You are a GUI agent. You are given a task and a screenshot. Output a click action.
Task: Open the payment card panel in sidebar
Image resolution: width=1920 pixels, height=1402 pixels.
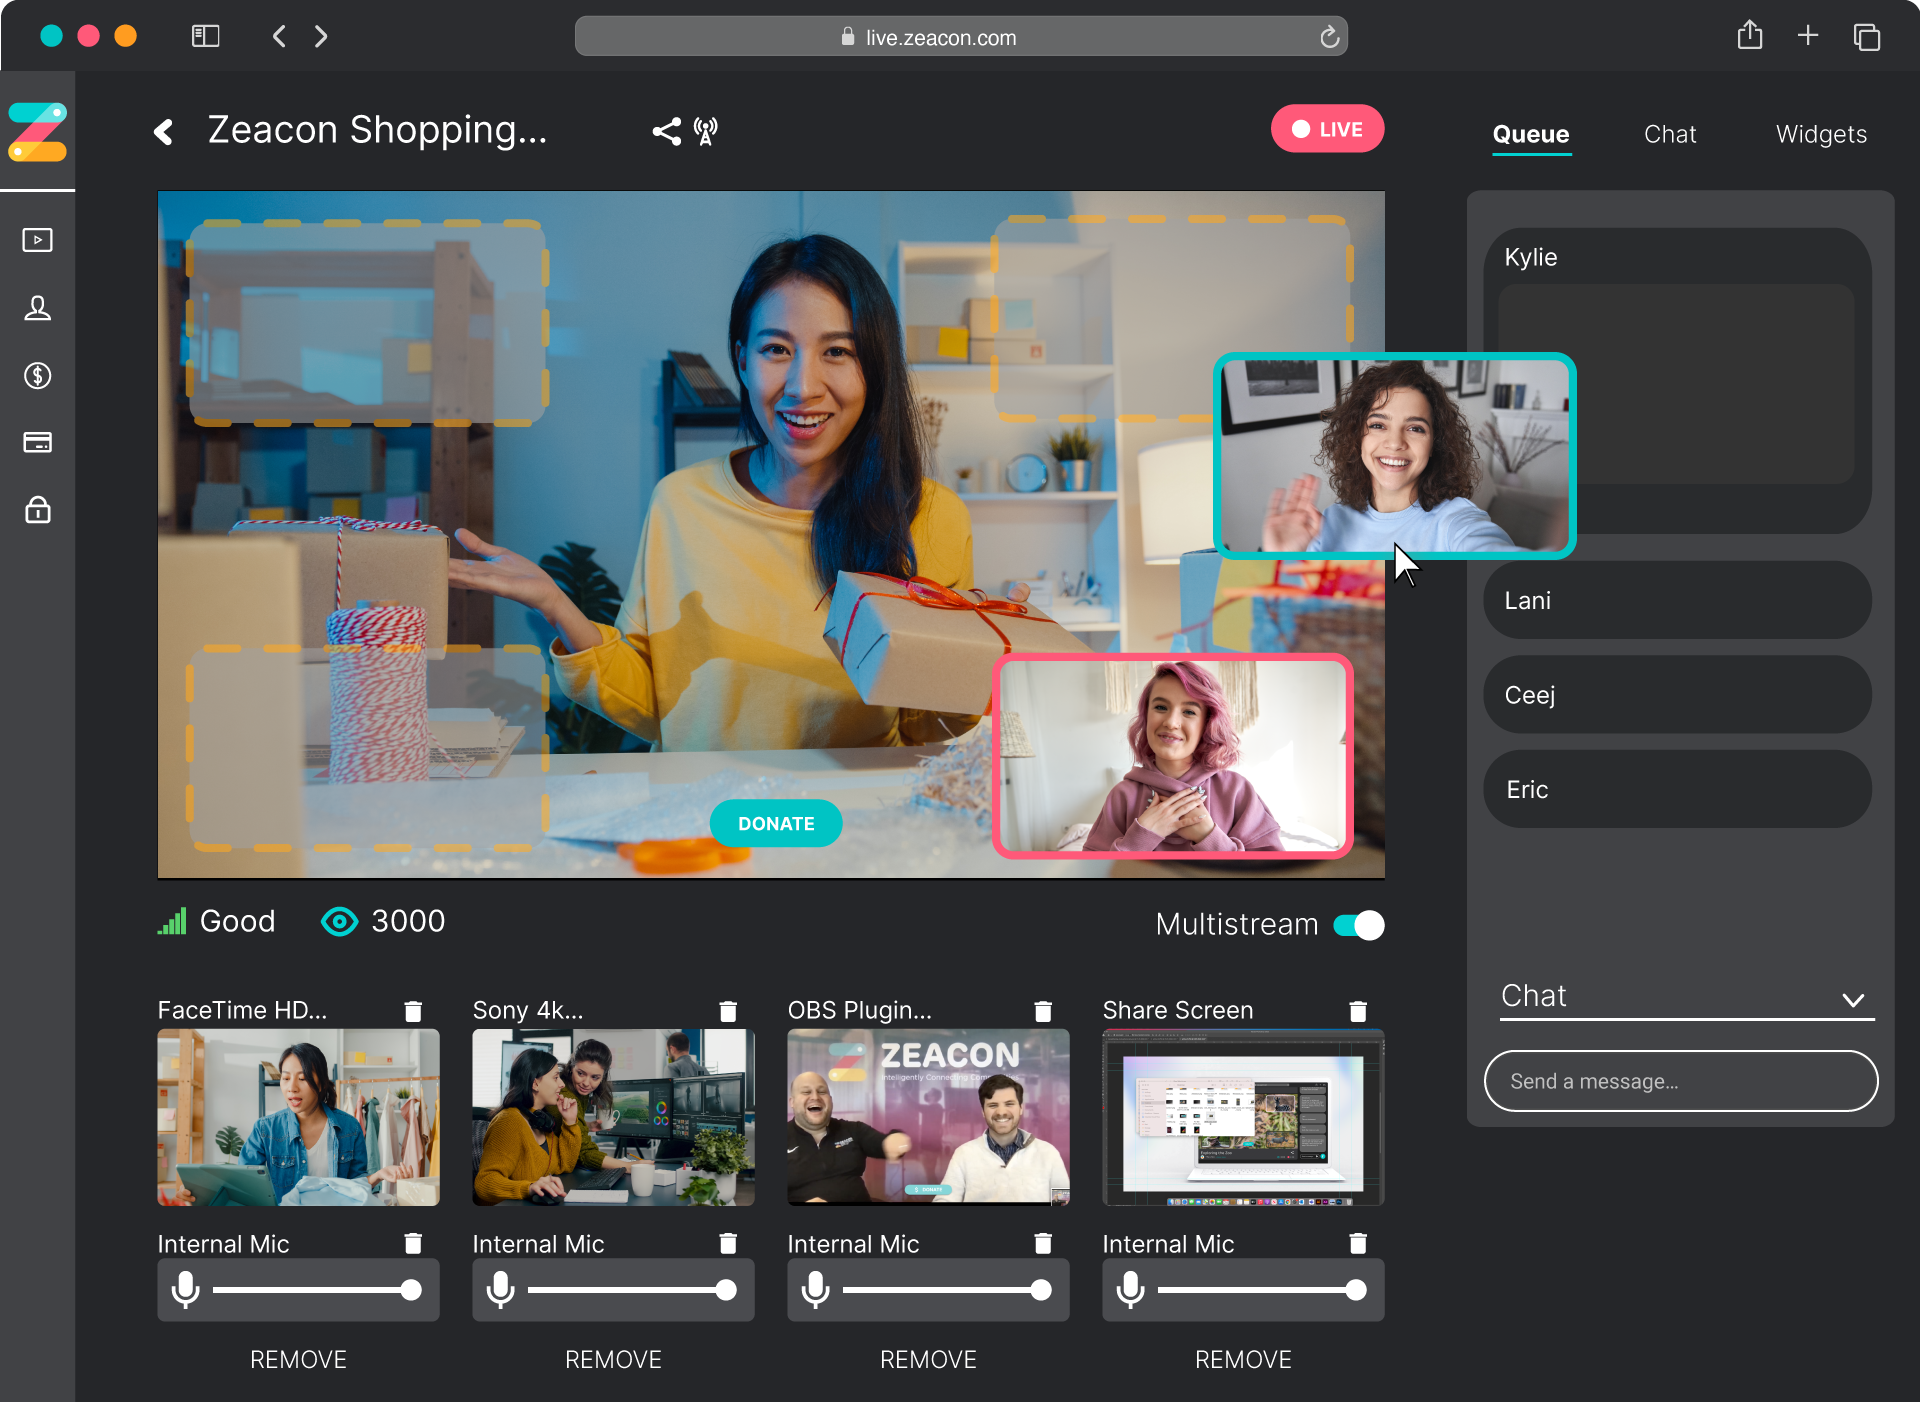pos(37,443)
